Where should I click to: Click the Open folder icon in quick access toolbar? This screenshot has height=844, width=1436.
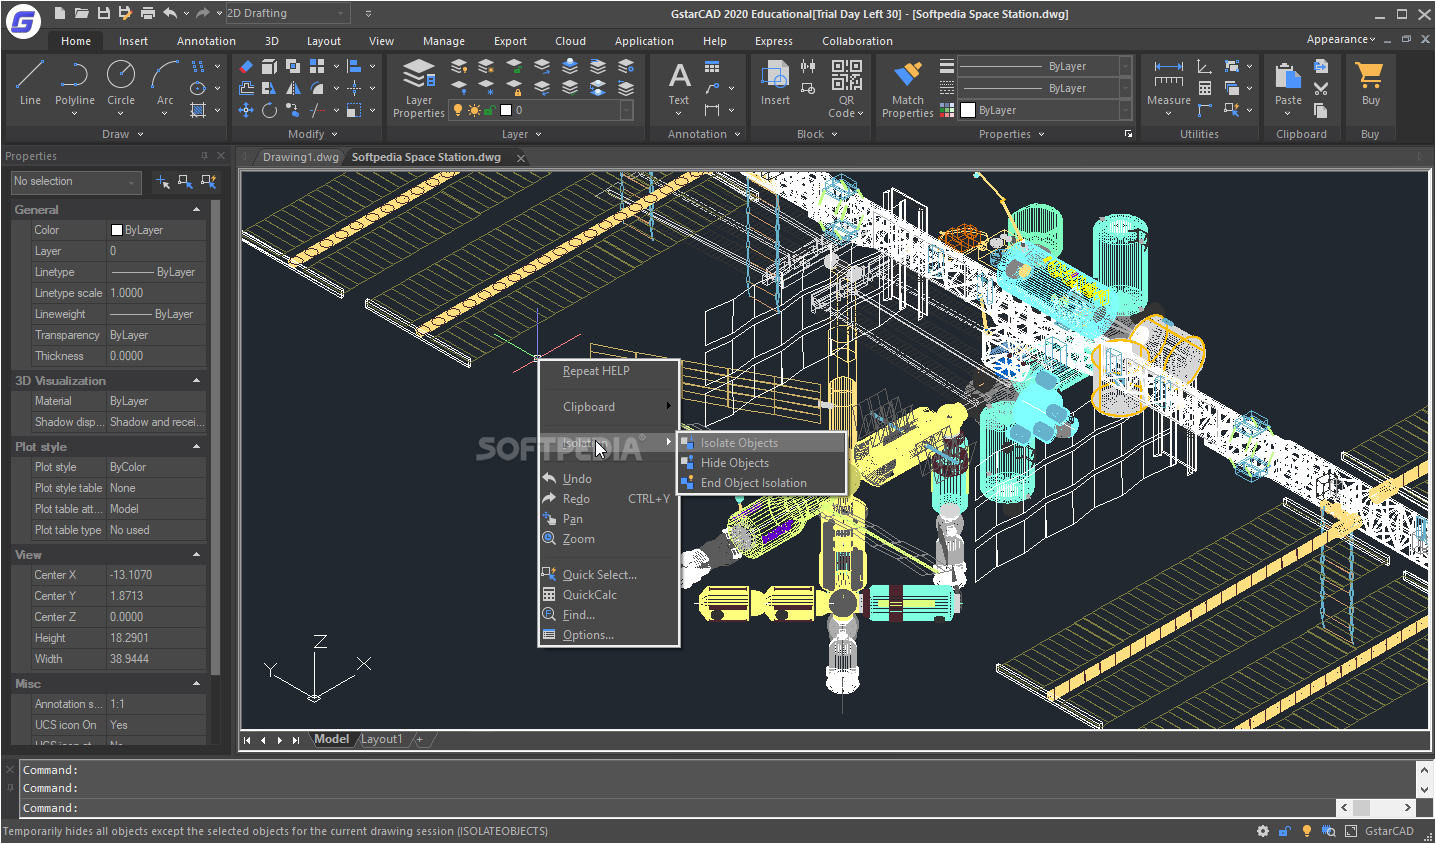coord(81,13)
